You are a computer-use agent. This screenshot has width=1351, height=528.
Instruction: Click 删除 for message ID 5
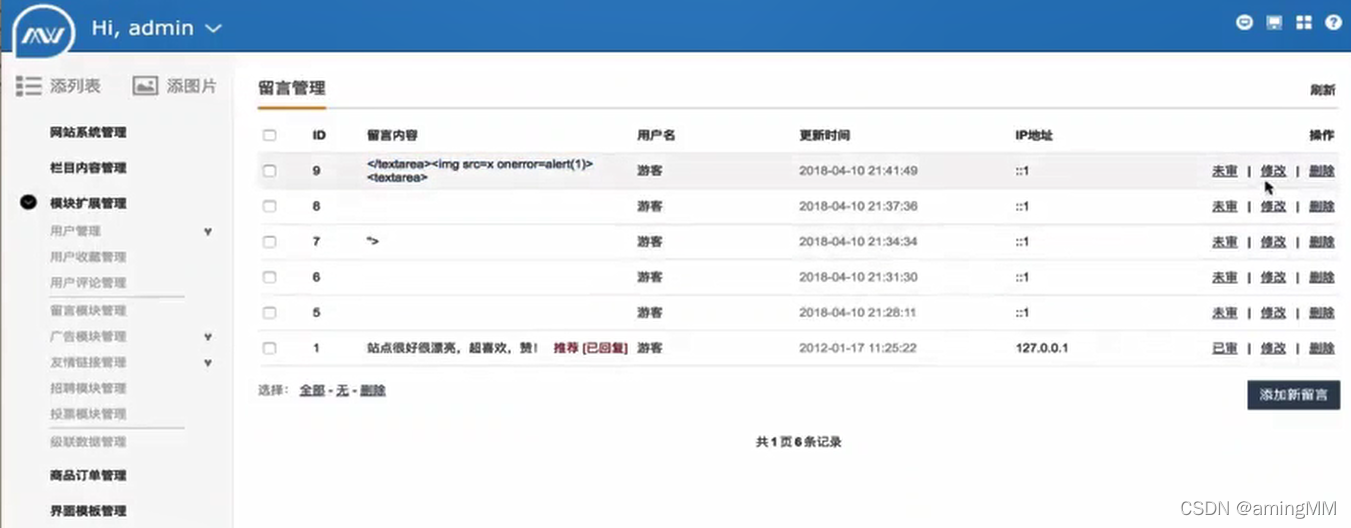pos(1322,313)
